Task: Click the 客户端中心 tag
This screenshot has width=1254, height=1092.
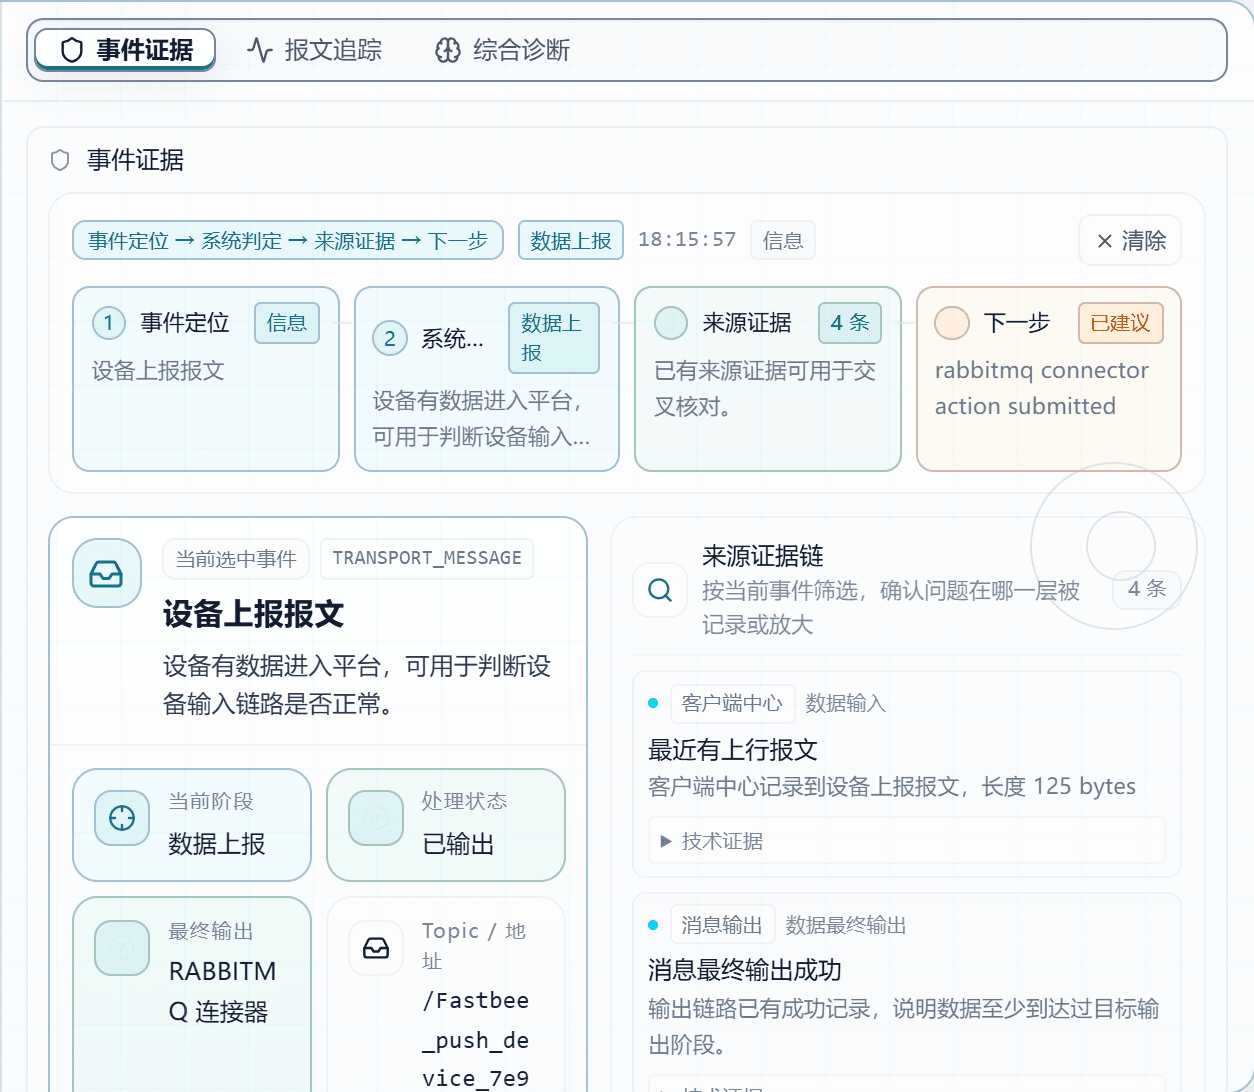Action: coord(732,703)
